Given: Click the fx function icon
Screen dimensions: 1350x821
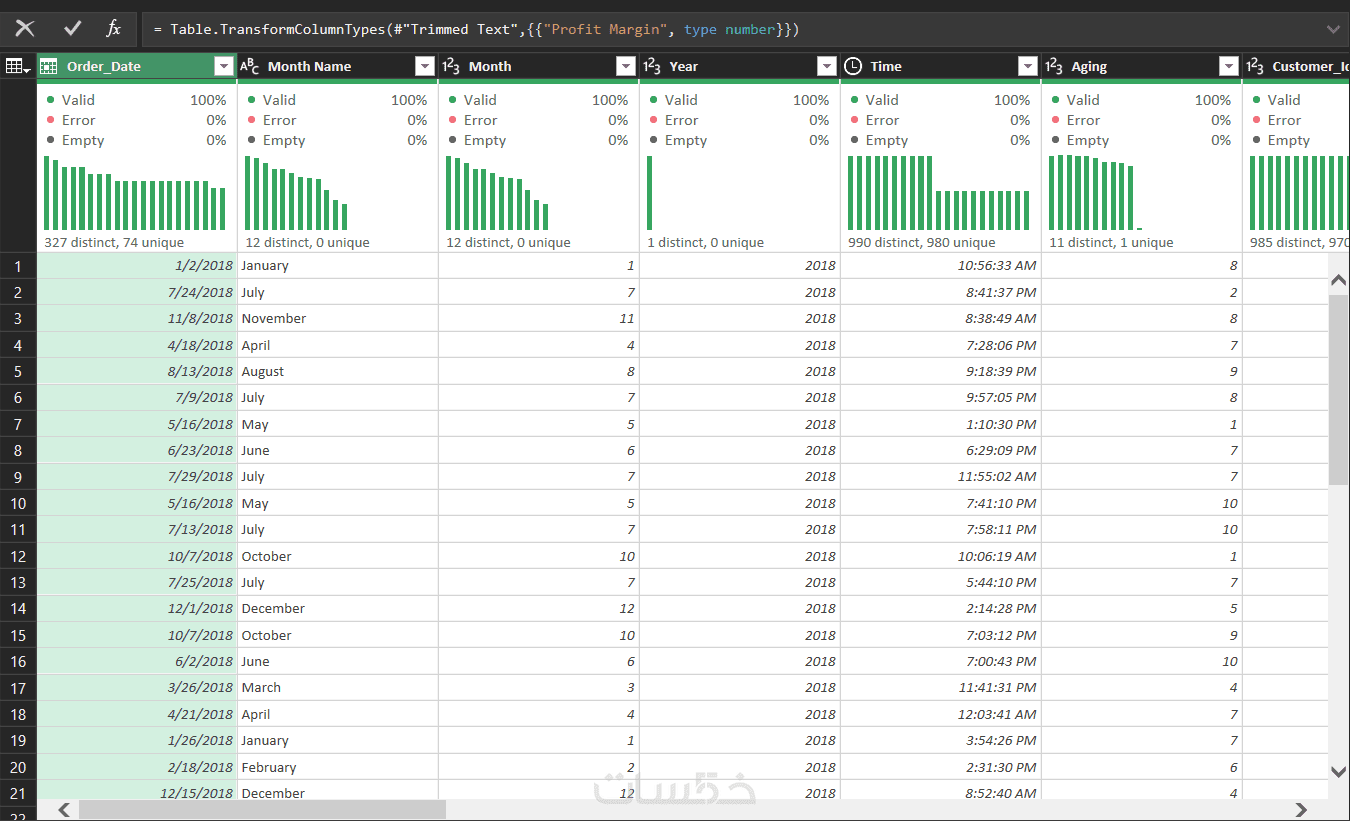Looking at the screenshot, I should pyautogui.click(x=114, y=29).
